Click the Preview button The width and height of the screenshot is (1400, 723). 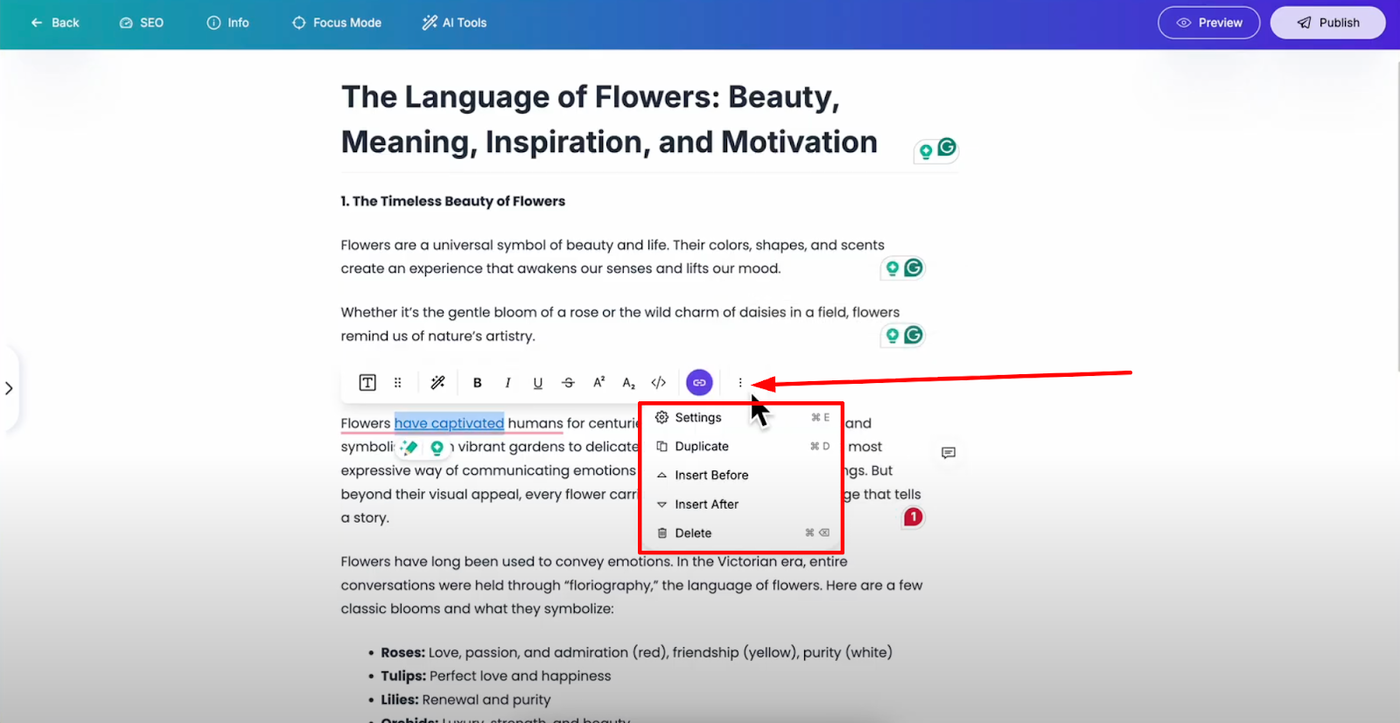click(1208, 23)
